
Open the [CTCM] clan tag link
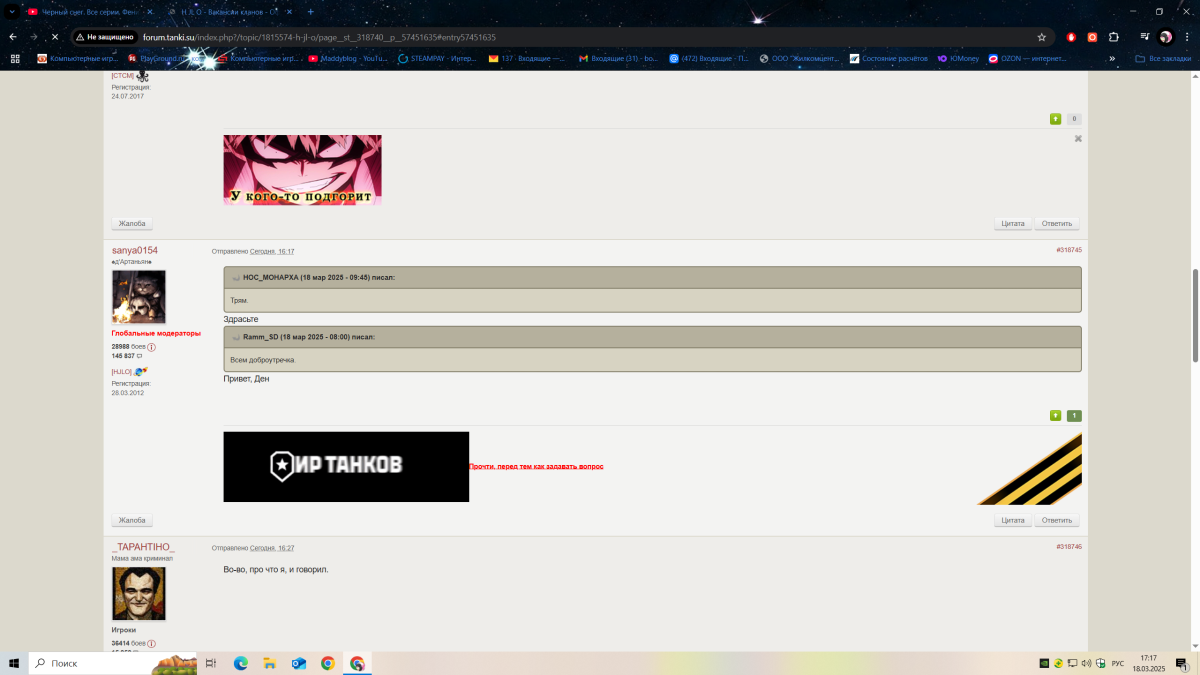[122, 75]
